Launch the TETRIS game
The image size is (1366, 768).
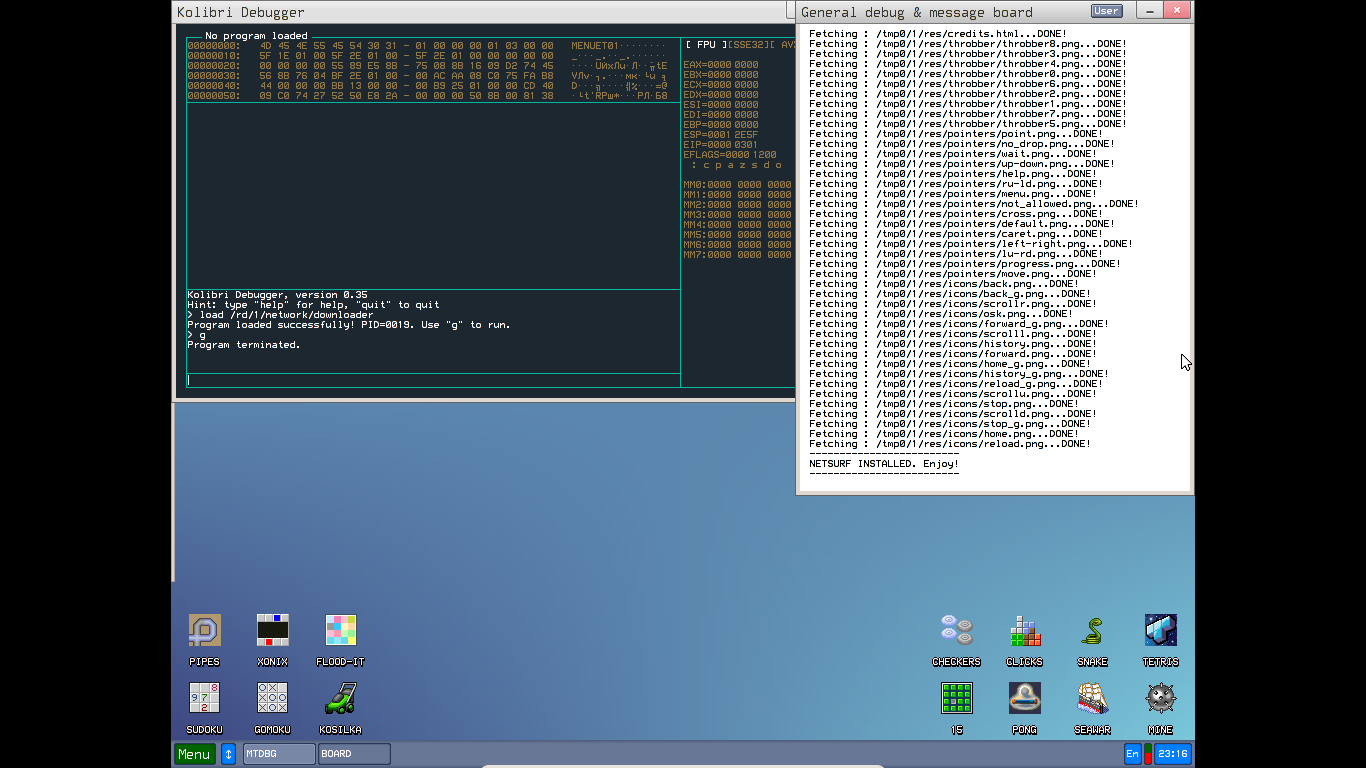point(1160,632)
